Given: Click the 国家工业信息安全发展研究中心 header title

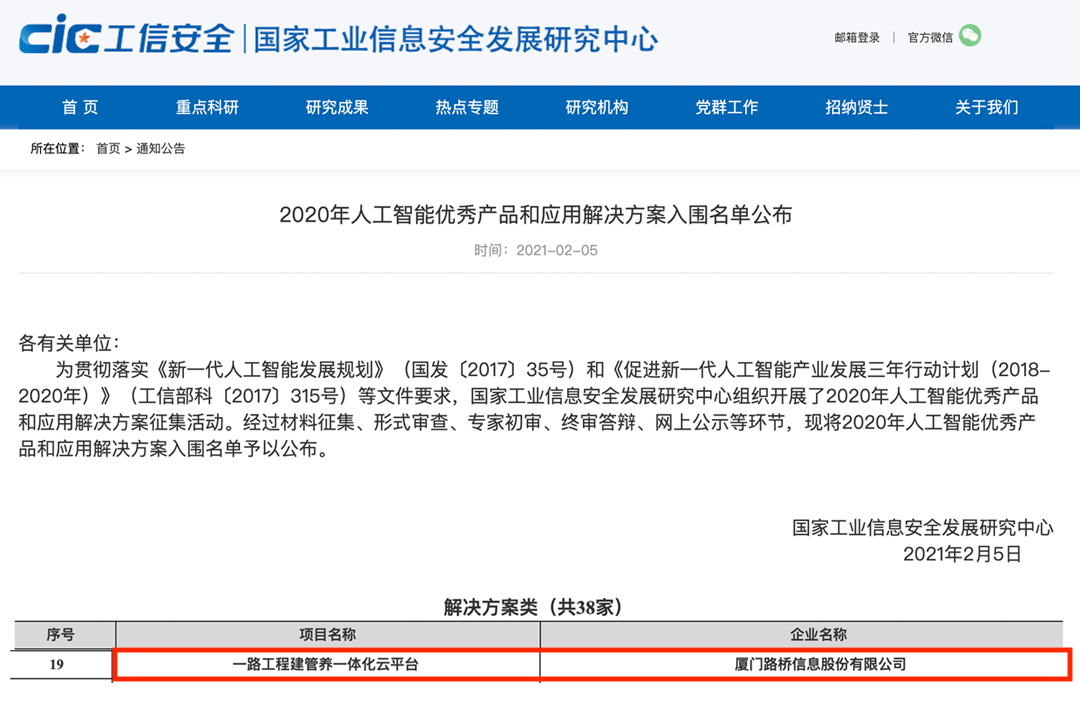Looking at the screenshot, I should 456,39.
